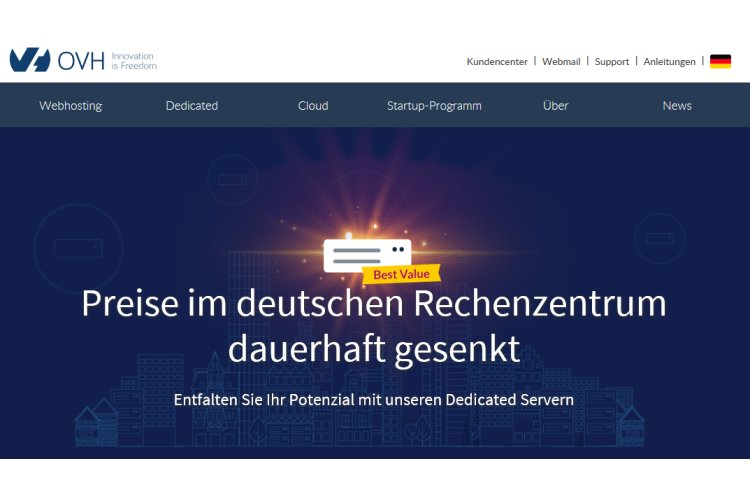Open the Support page link
Screen dimensions: 750x500
[612, 62]
